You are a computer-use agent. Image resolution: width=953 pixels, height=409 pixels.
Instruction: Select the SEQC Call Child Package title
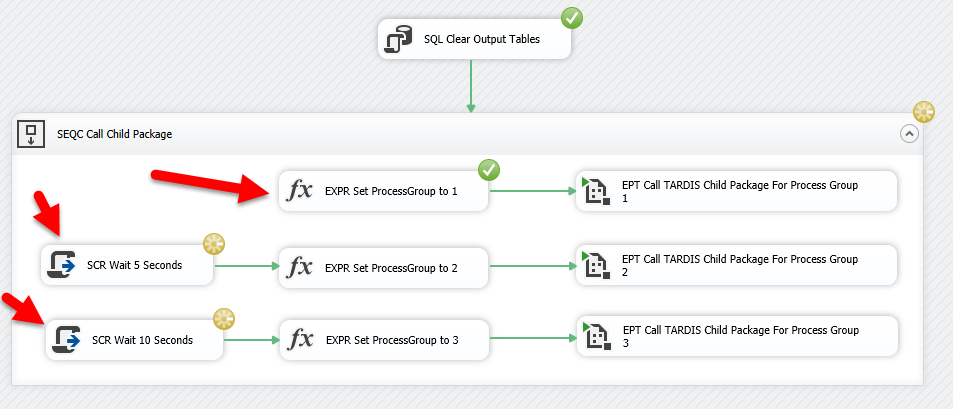coord(115,134)
